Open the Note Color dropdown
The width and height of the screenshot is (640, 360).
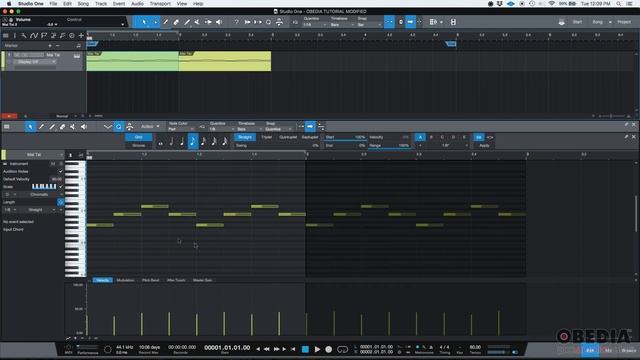click(180, 129)
